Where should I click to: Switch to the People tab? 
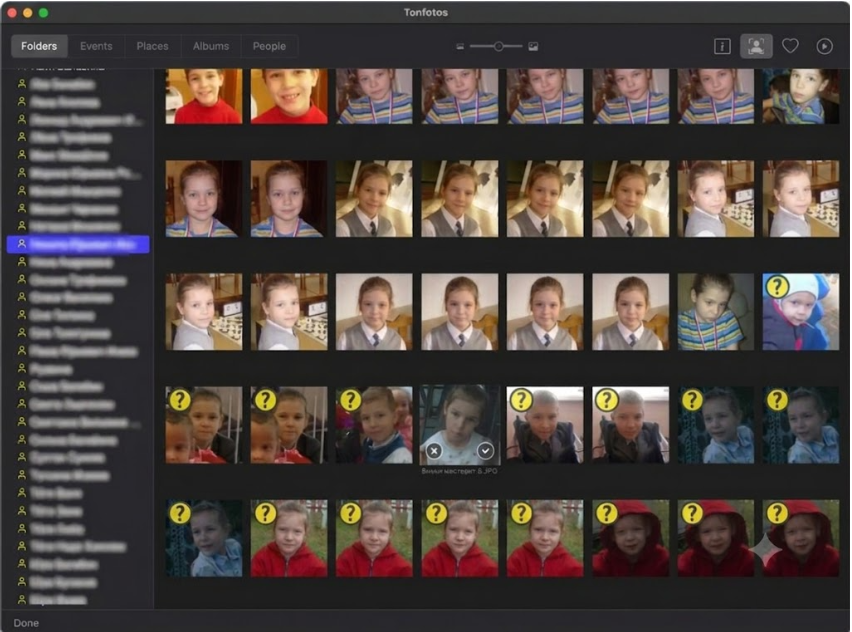[x=269, y=46]
